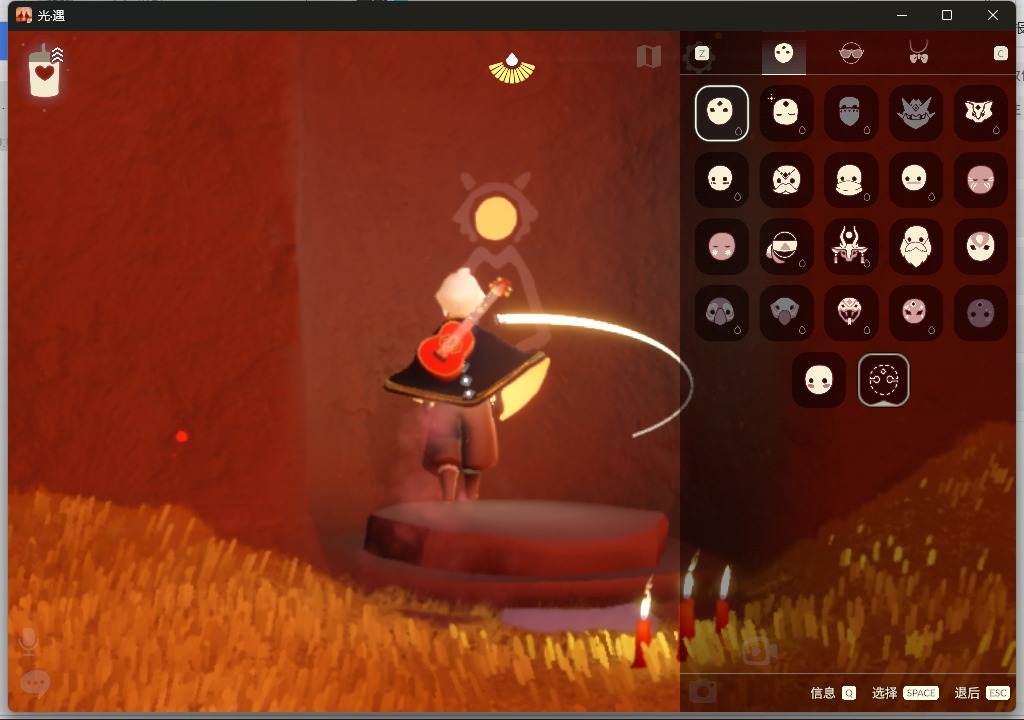Viewport: 1024px width, 720px height.
Task: Click the 信息 Q info button
Action: pos(833,693)
